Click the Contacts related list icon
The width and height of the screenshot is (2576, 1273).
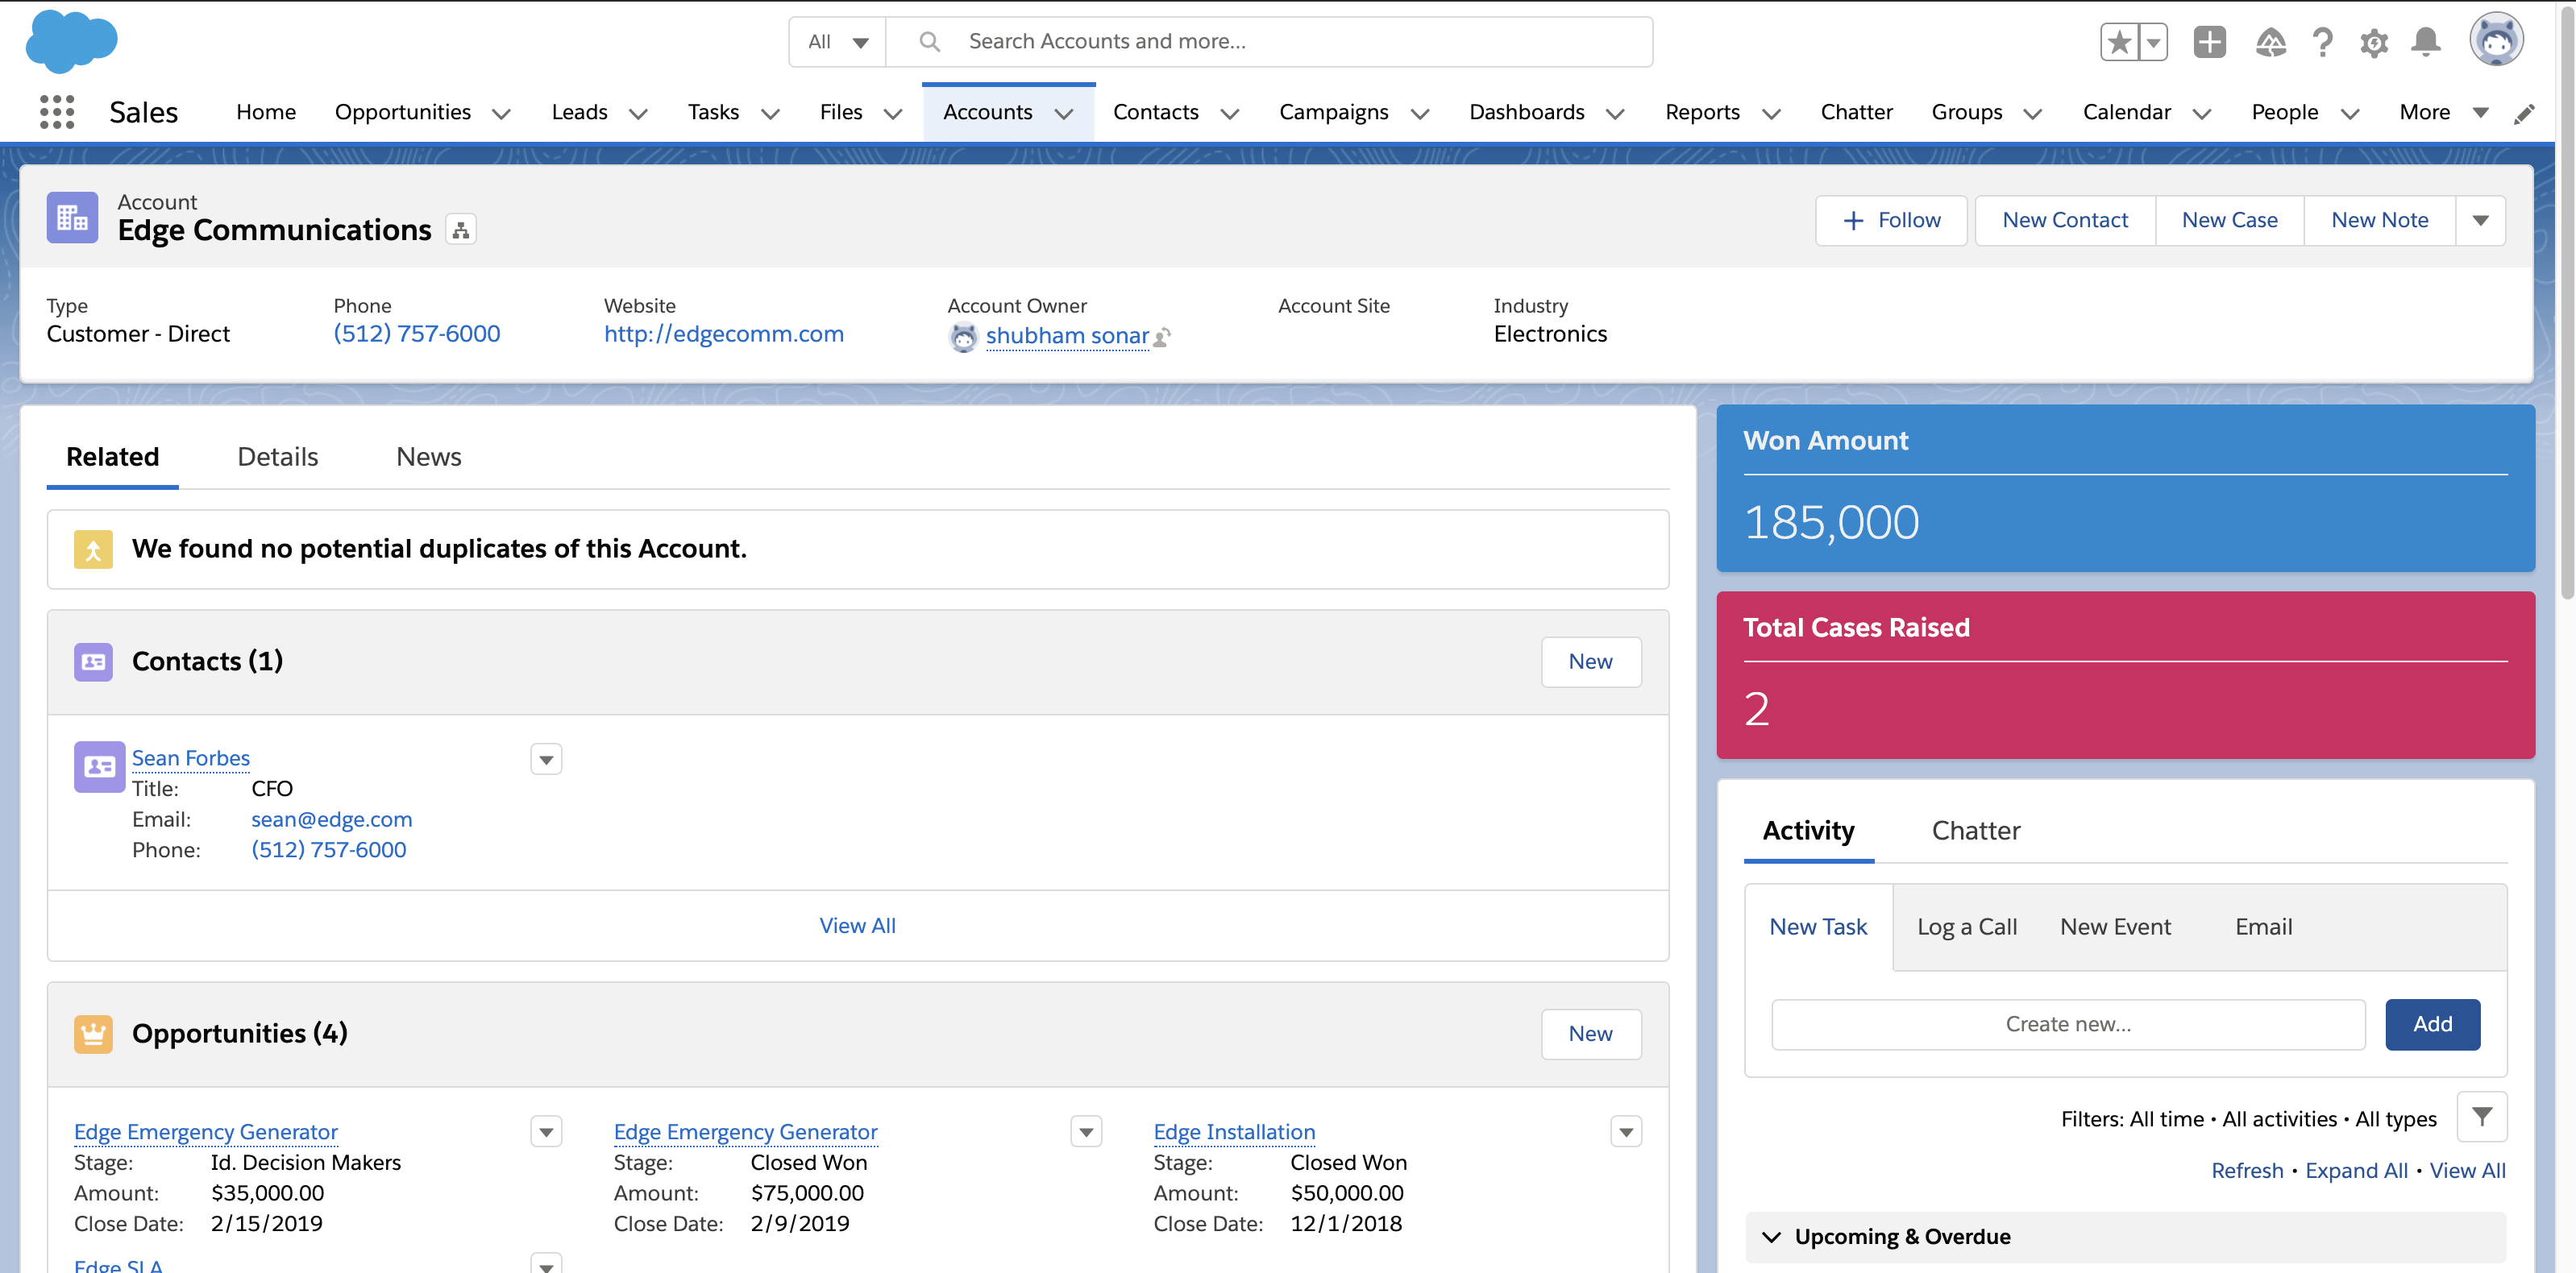click(93, 662)
